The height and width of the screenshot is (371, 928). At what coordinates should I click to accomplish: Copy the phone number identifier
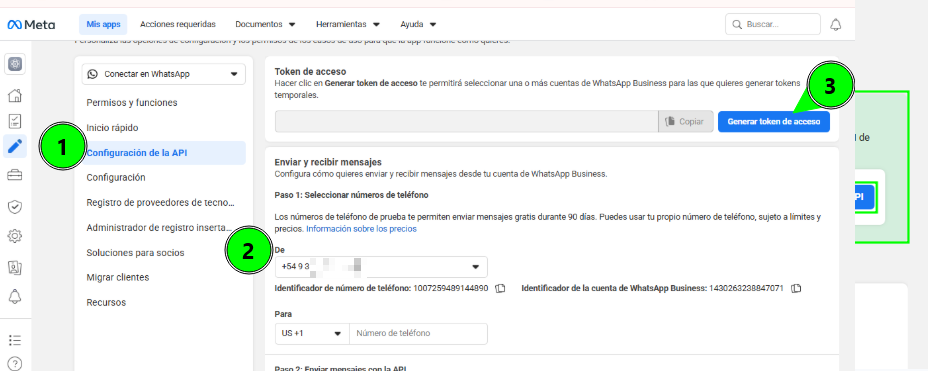point(500,289)
